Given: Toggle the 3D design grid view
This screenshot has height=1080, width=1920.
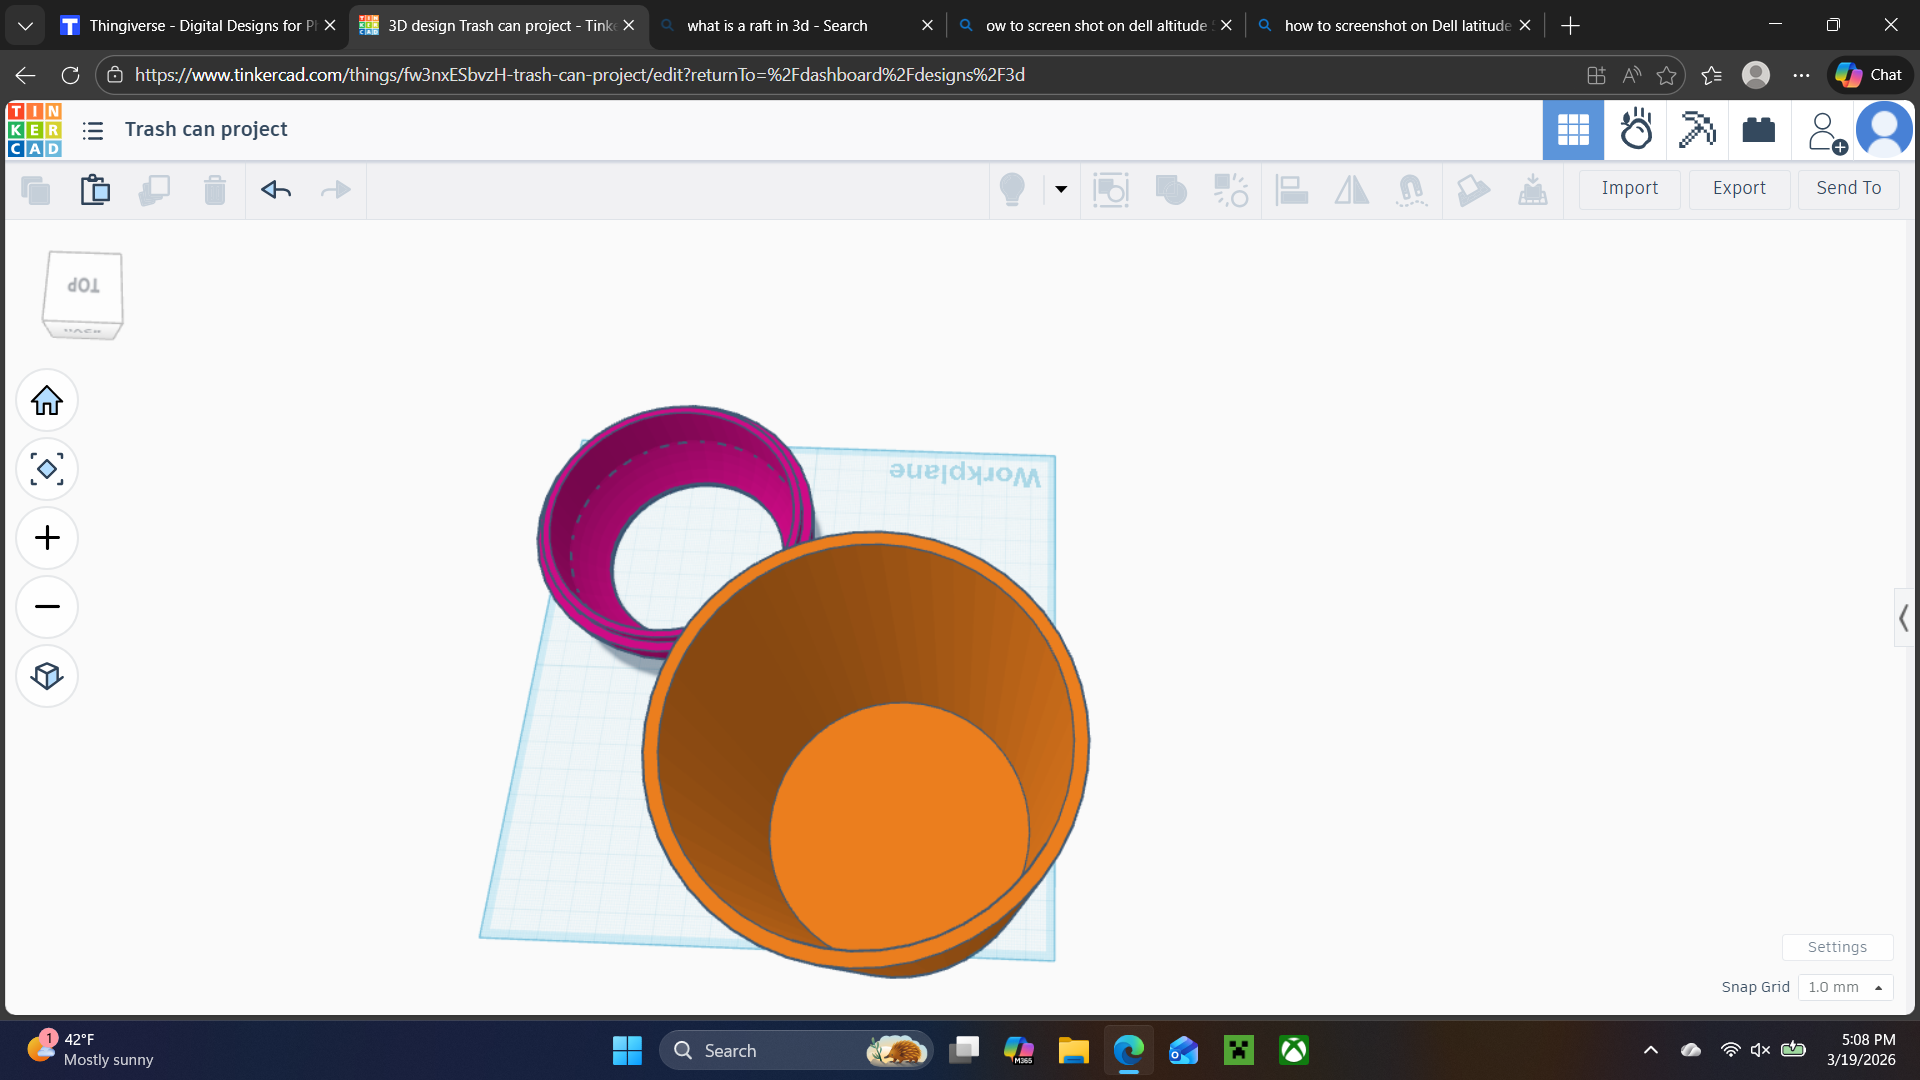Looking at the screenshot, I should (1573, 130).
